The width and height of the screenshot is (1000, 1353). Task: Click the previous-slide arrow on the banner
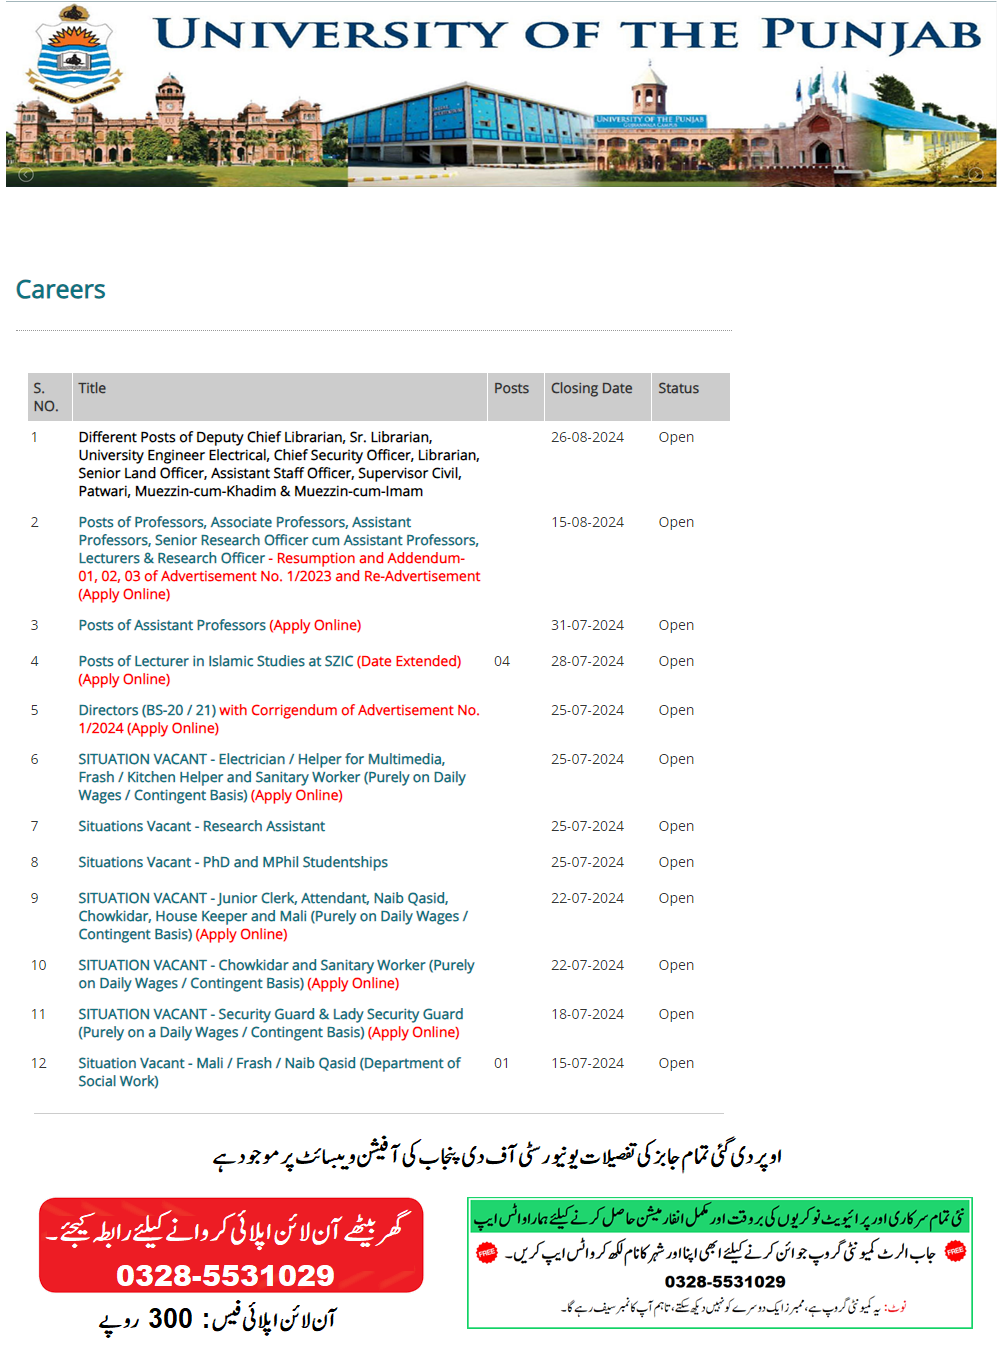point(26,174)
